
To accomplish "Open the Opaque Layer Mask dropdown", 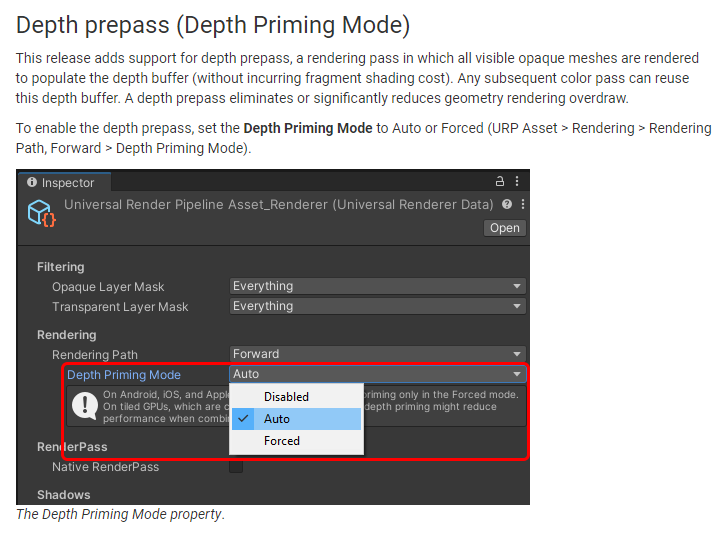I will 377,286.
